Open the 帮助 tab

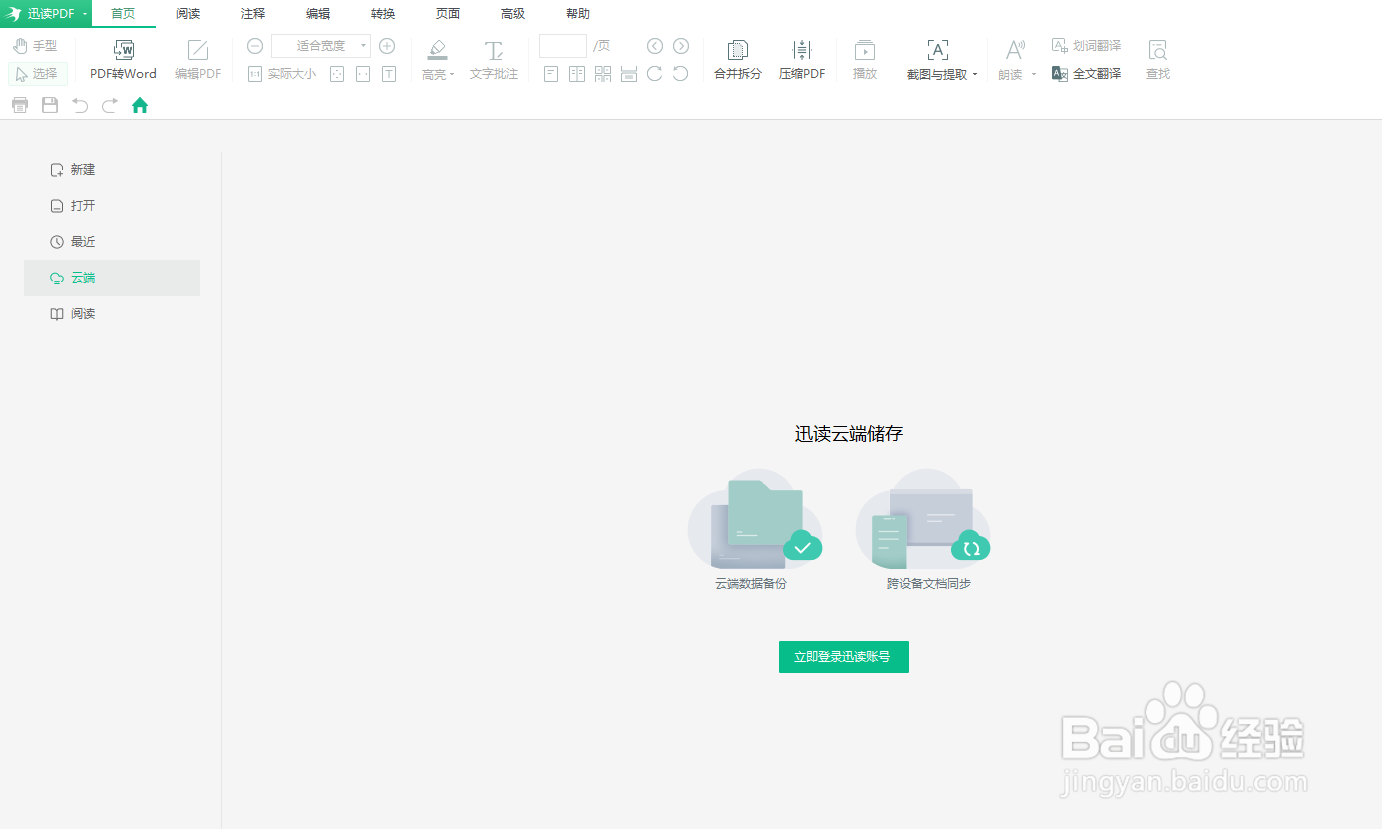[578, 14]
